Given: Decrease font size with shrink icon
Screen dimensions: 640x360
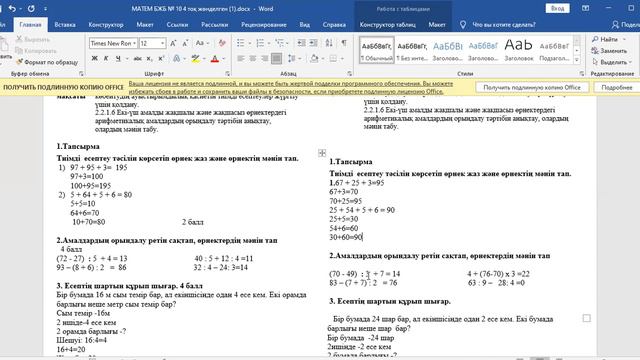Looking at the screenshot, I should (x=185, y=43).
